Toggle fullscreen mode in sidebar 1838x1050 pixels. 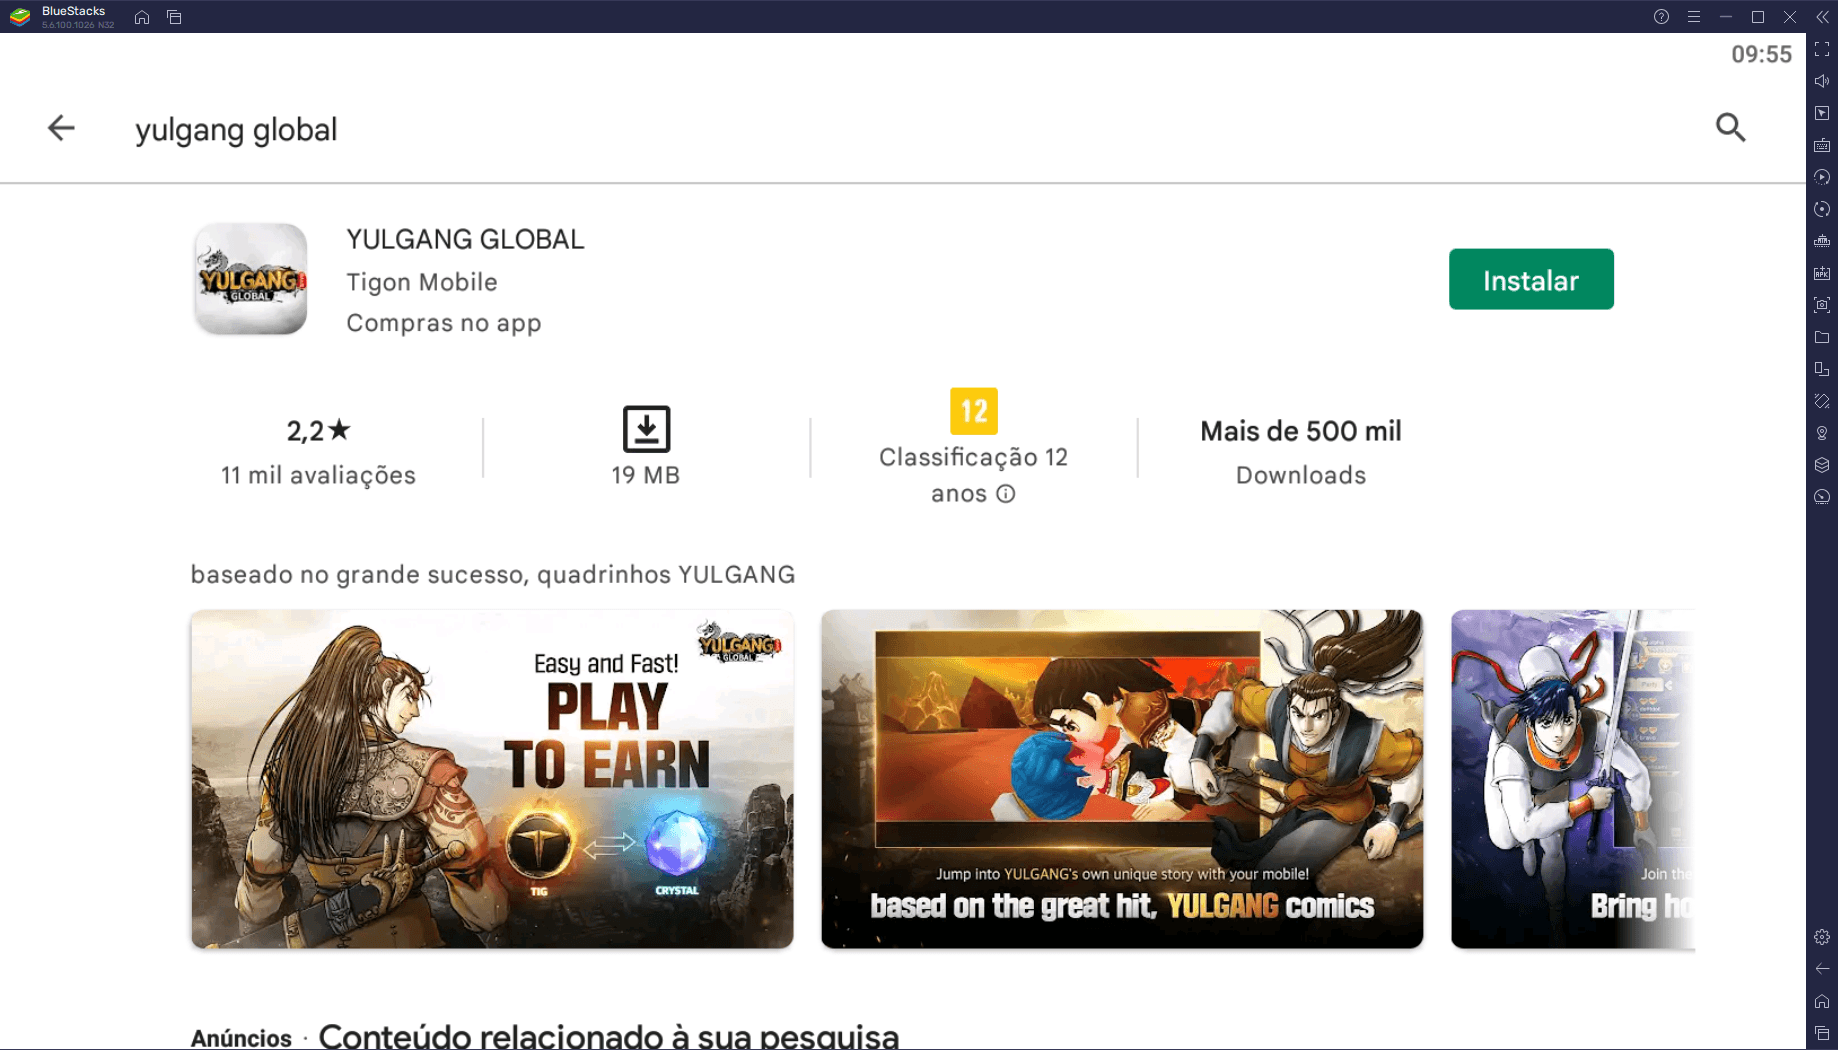pyautogui.click(x=1822, y=49)
